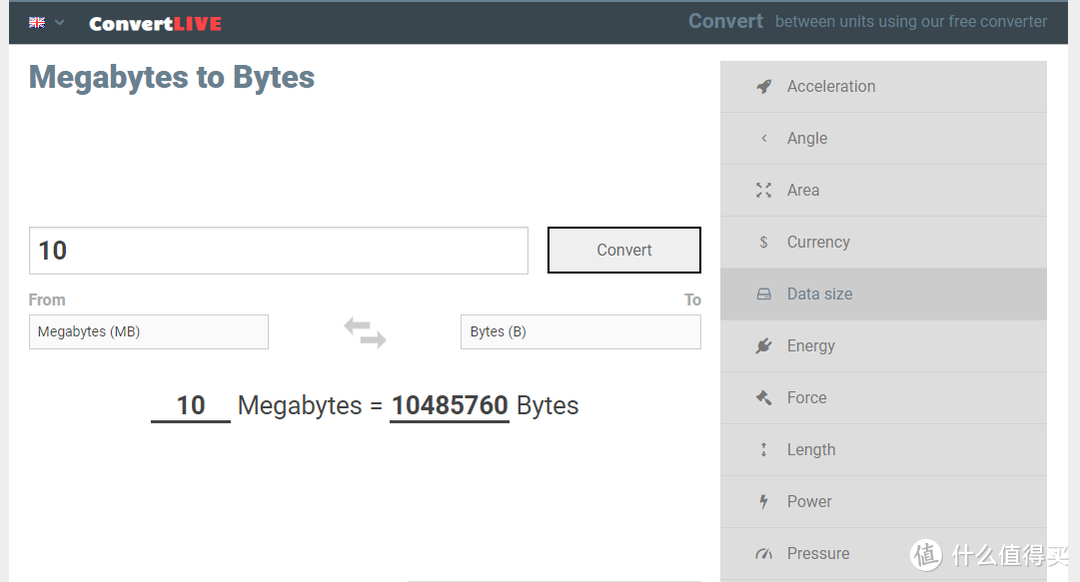This screenshot has width=1080, height=582.
Task: Select the Pressure category label
Action: [818, 554]
